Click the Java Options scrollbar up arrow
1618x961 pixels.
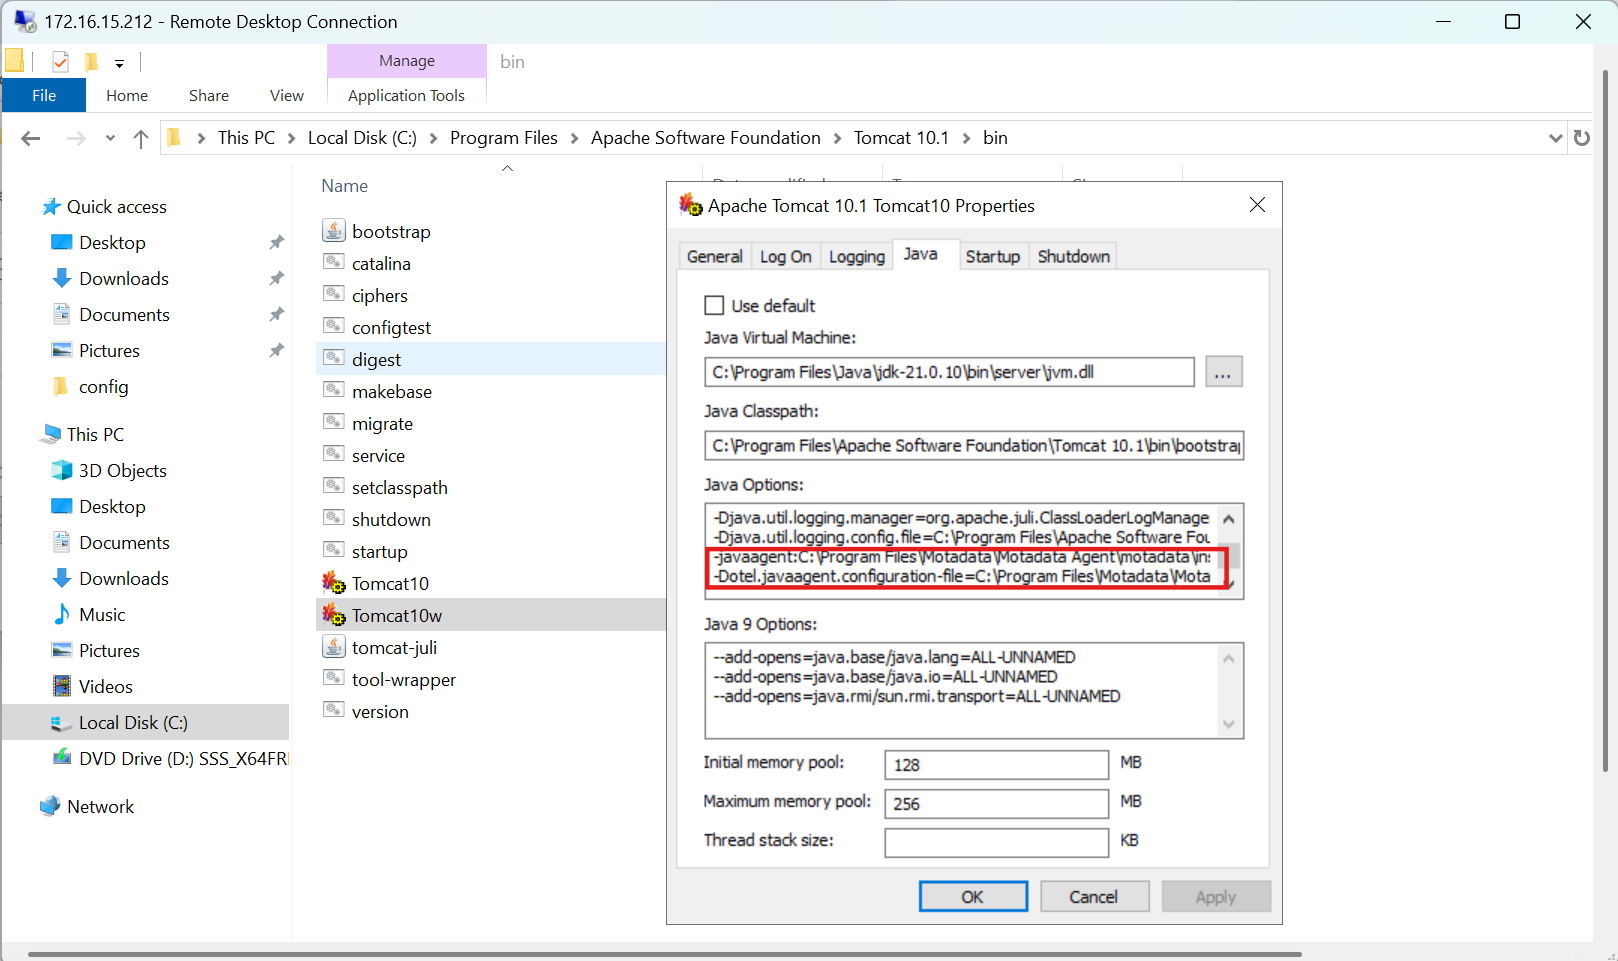pos(1229,518)
